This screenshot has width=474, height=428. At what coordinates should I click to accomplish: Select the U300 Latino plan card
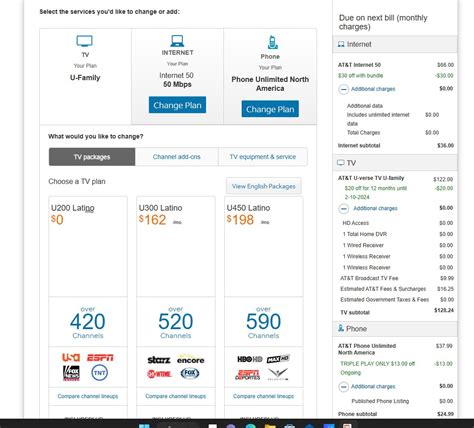(176, 247)
